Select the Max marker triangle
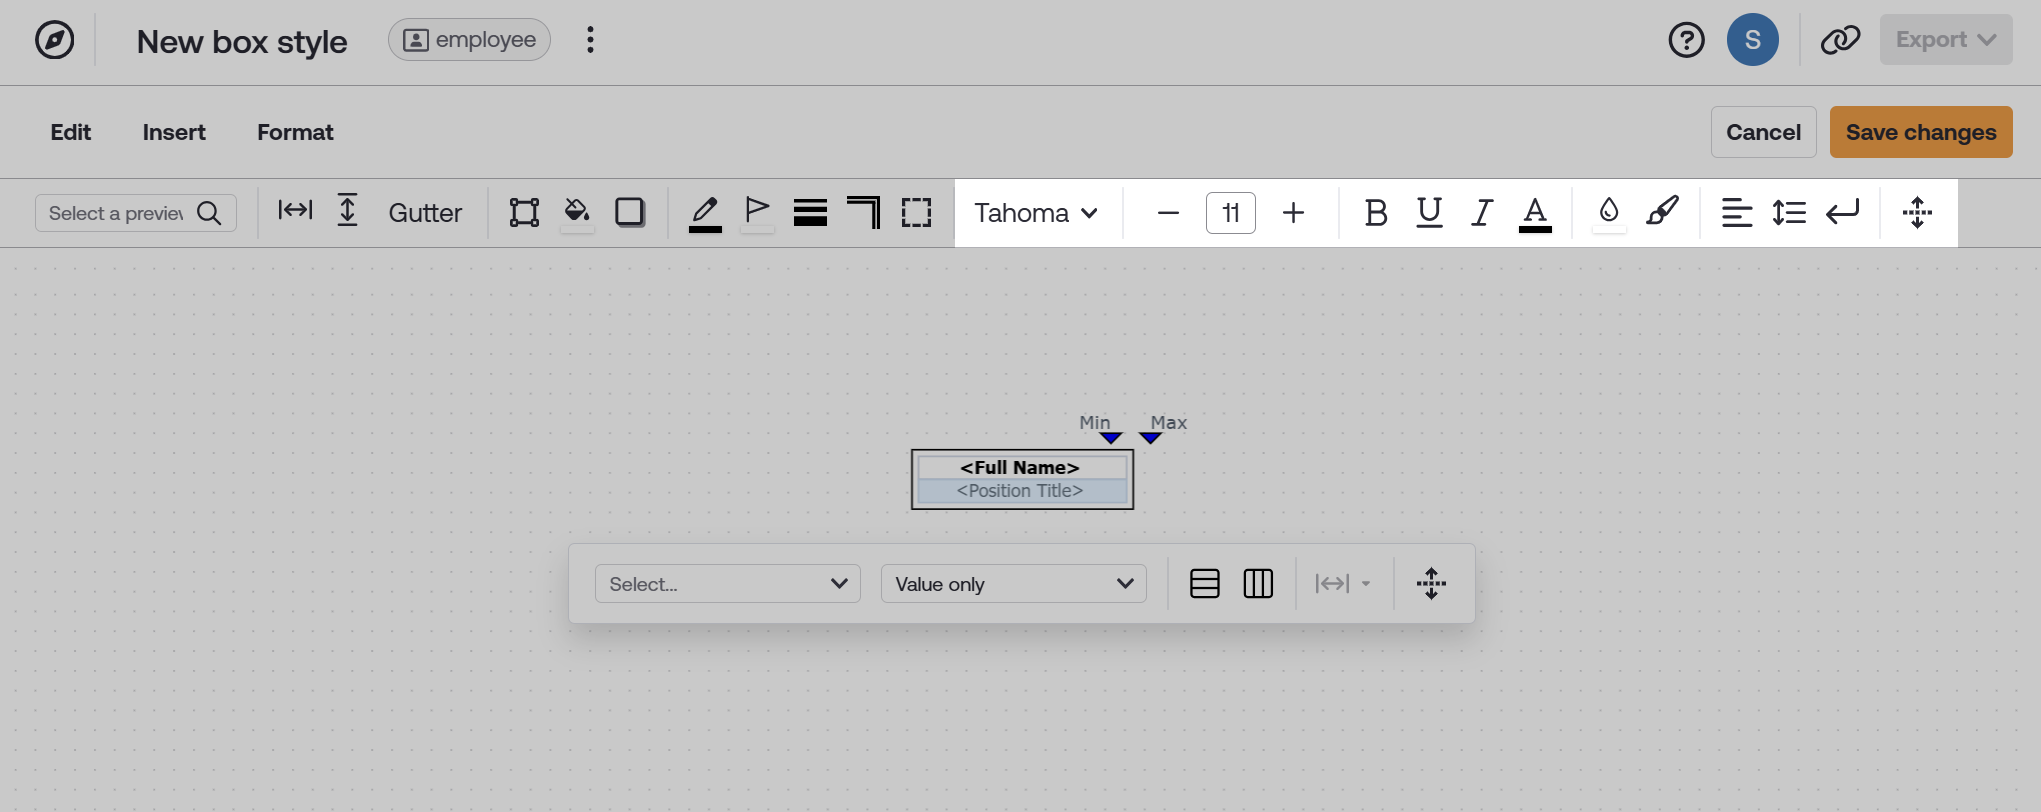Viewport: 2041px width, 812px height. pos(1151,438)
